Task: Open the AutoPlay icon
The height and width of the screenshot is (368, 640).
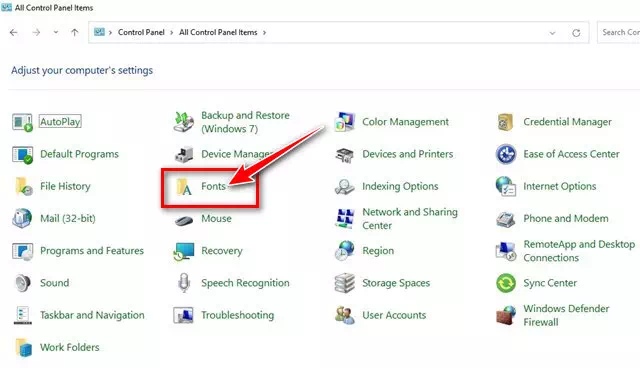Action: tap(22, 122)
